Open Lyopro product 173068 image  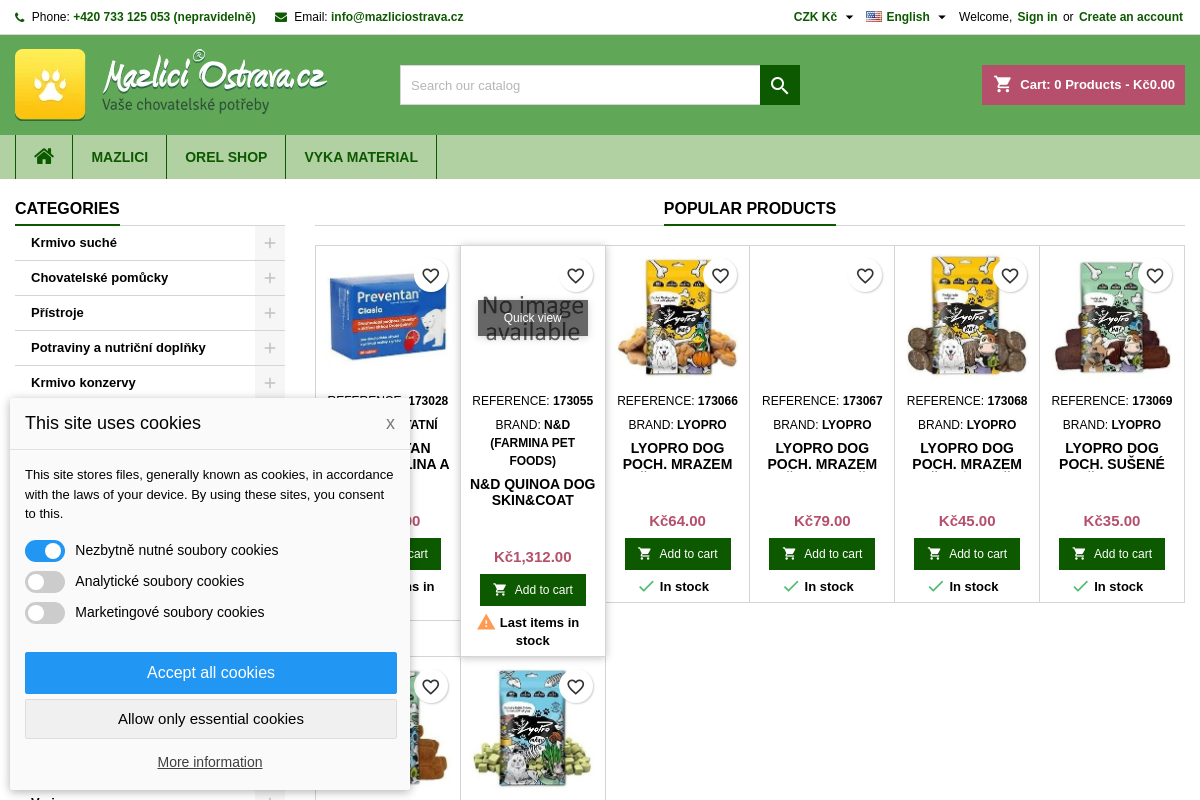pyautogui.click(x=967, y=318)
